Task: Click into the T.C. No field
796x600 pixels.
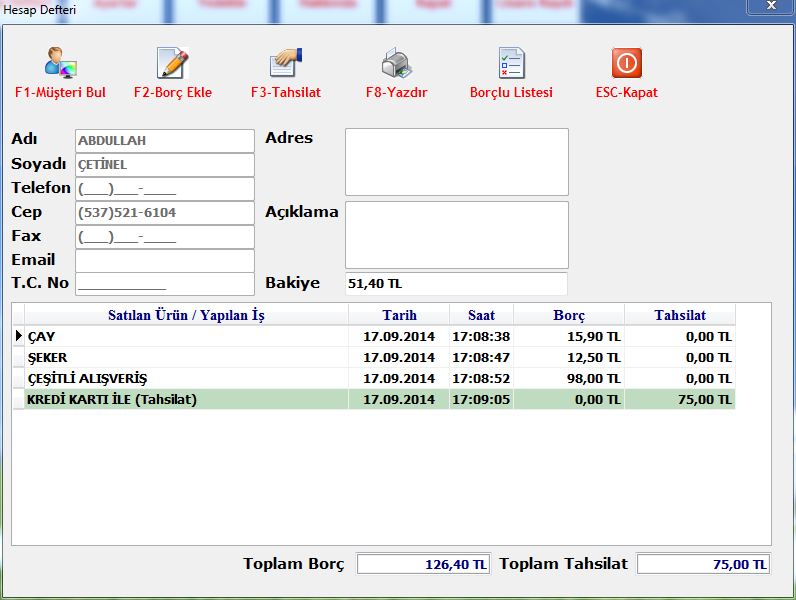Action: point(165,284)
